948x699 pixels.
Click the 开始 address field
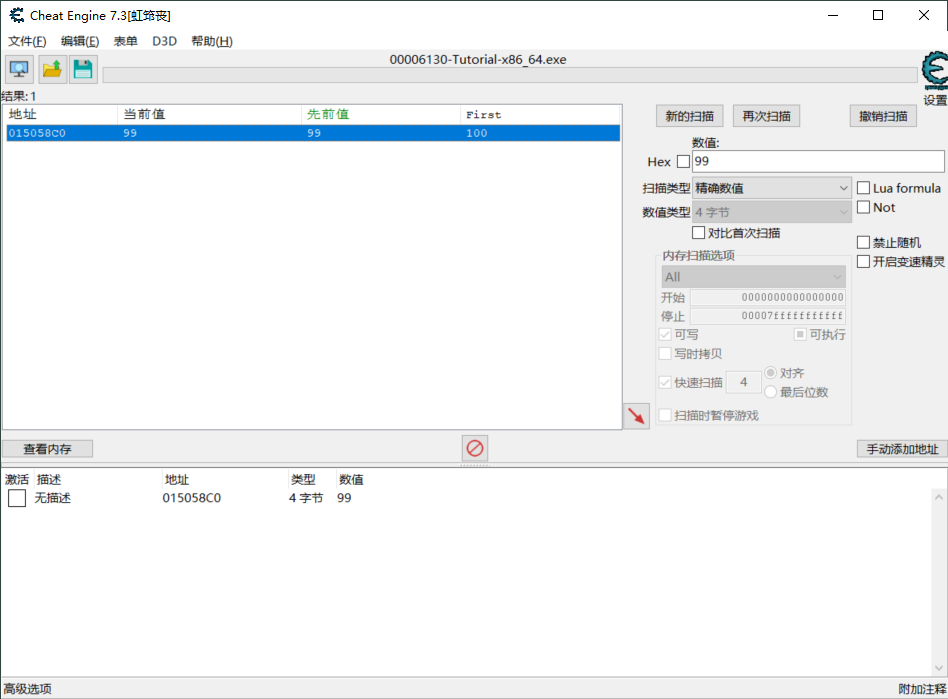[768, 297]
